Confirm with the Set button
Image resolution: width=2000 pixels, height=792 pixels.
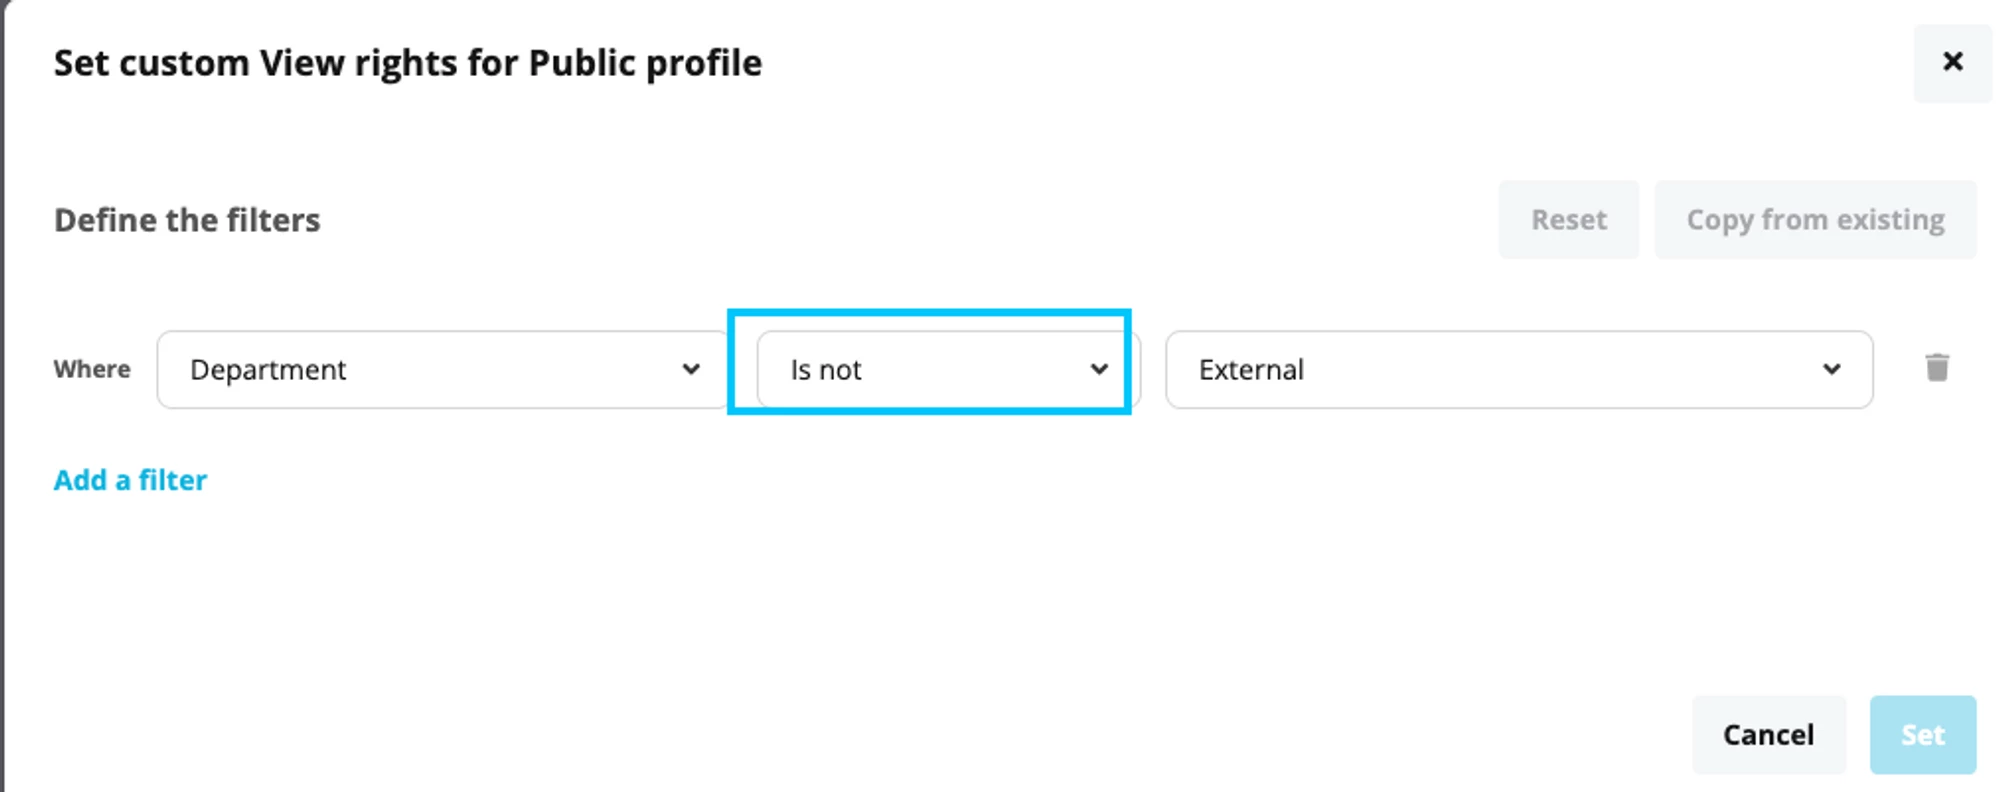pos(1923,735)
